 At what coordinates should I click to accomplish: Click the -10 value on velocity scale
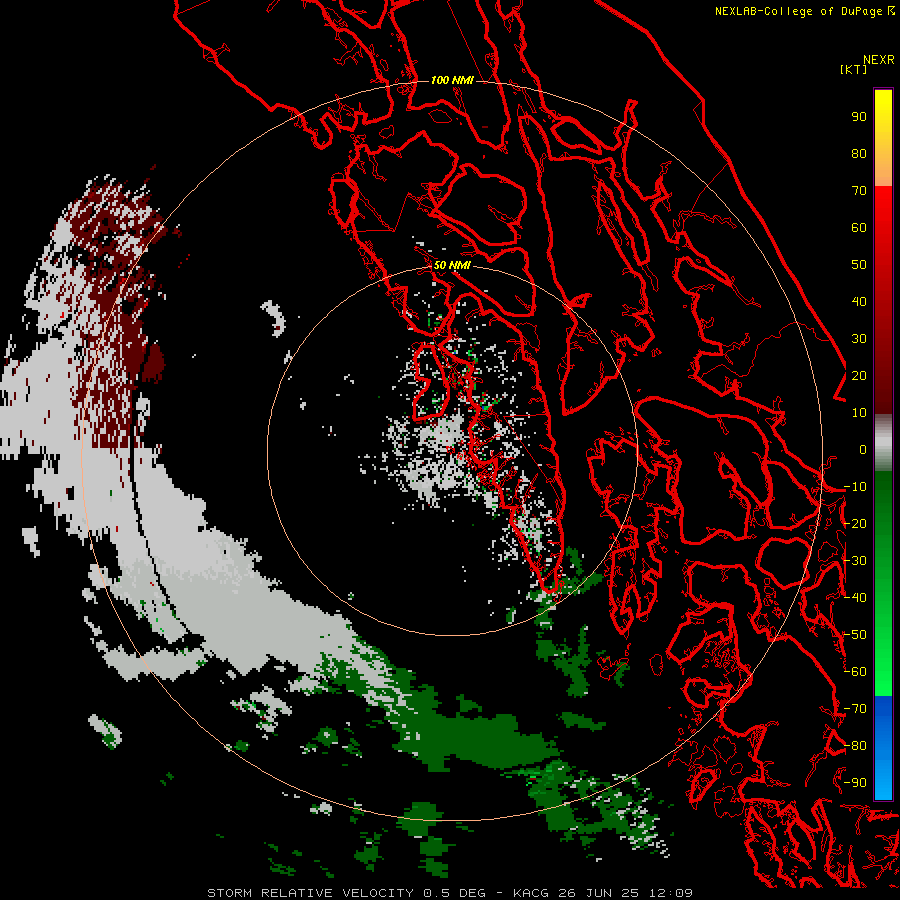(x=855, y=487)
